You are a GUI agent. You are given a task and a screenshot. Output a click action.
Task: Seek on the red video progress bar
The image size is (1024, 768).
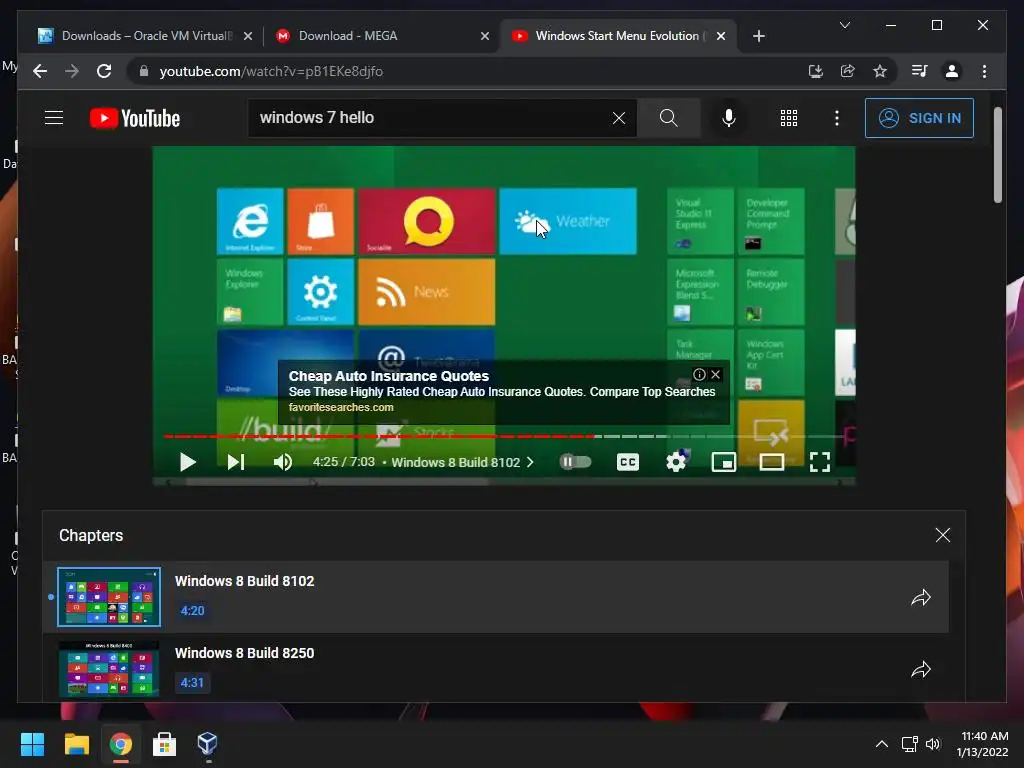[x=379, y=436]
